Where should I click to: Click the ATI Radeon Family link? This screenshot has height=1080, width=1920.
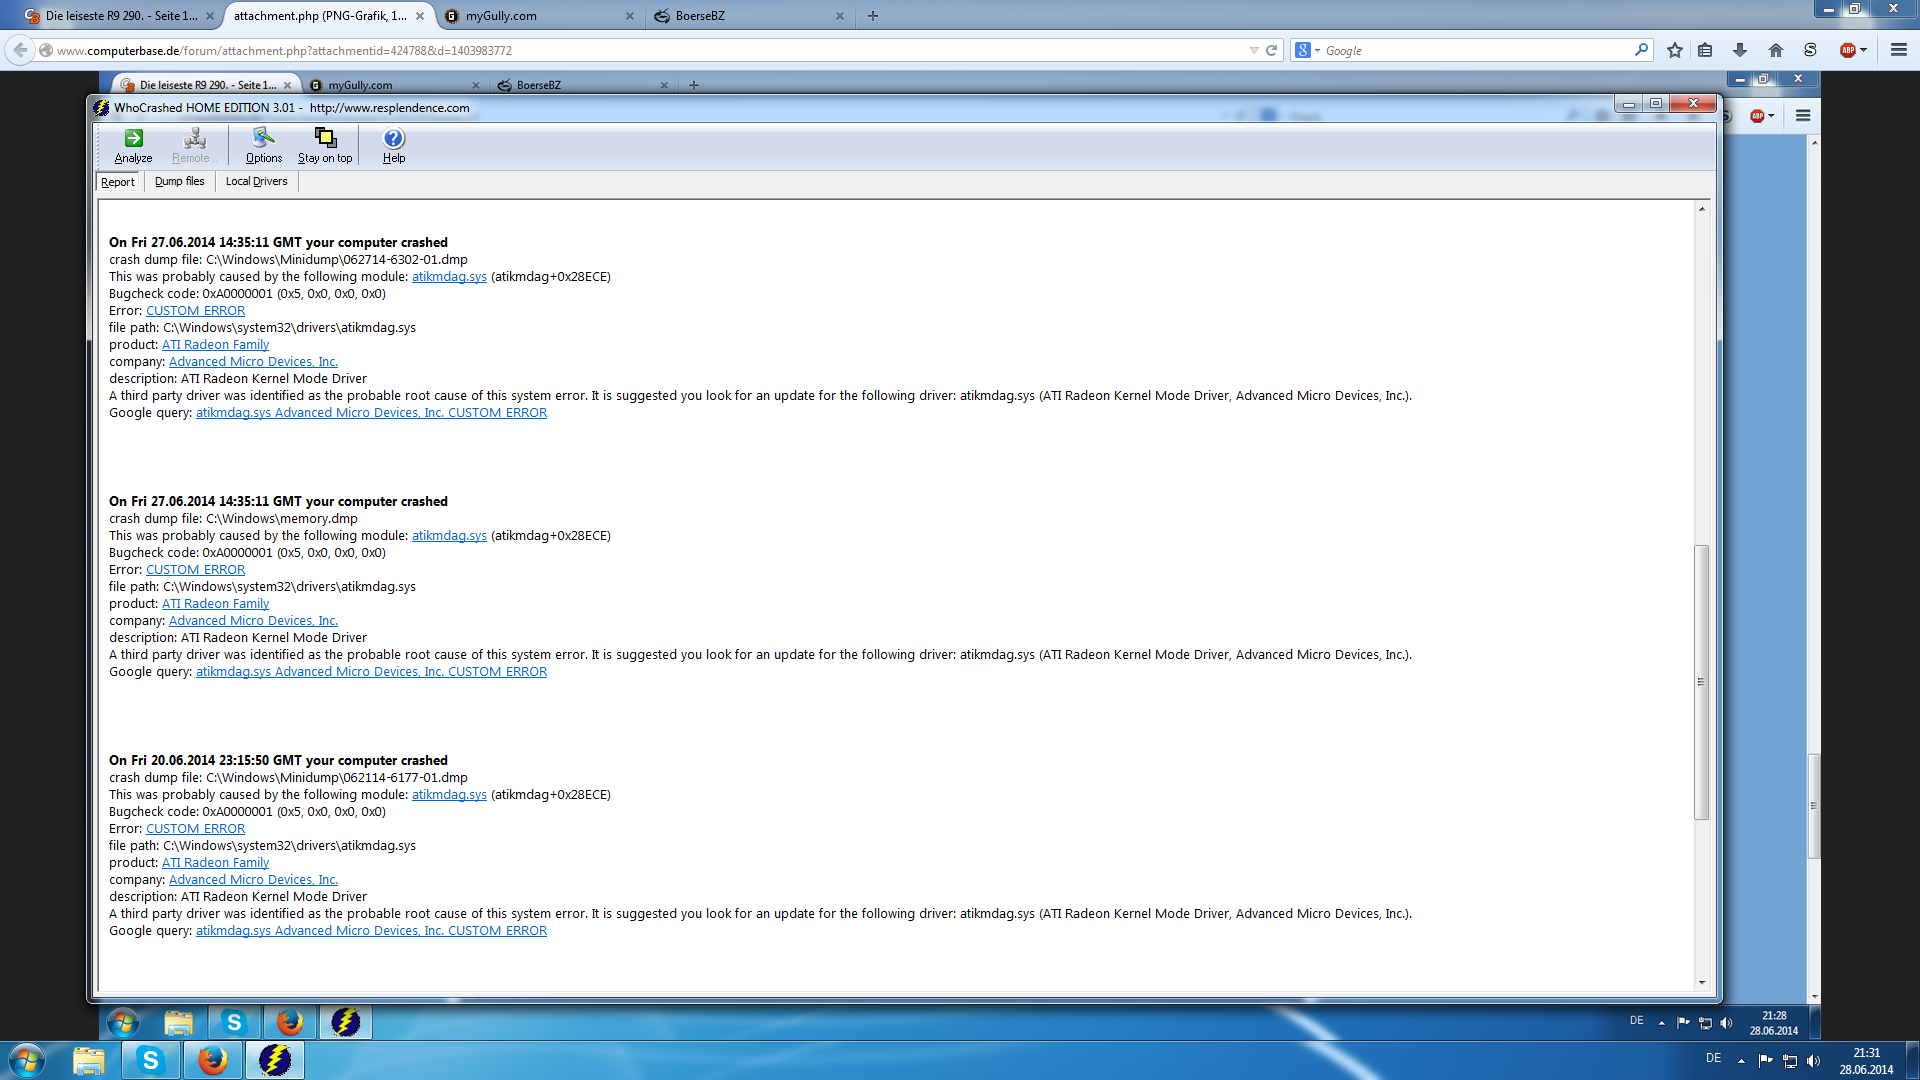click(215, 345)
